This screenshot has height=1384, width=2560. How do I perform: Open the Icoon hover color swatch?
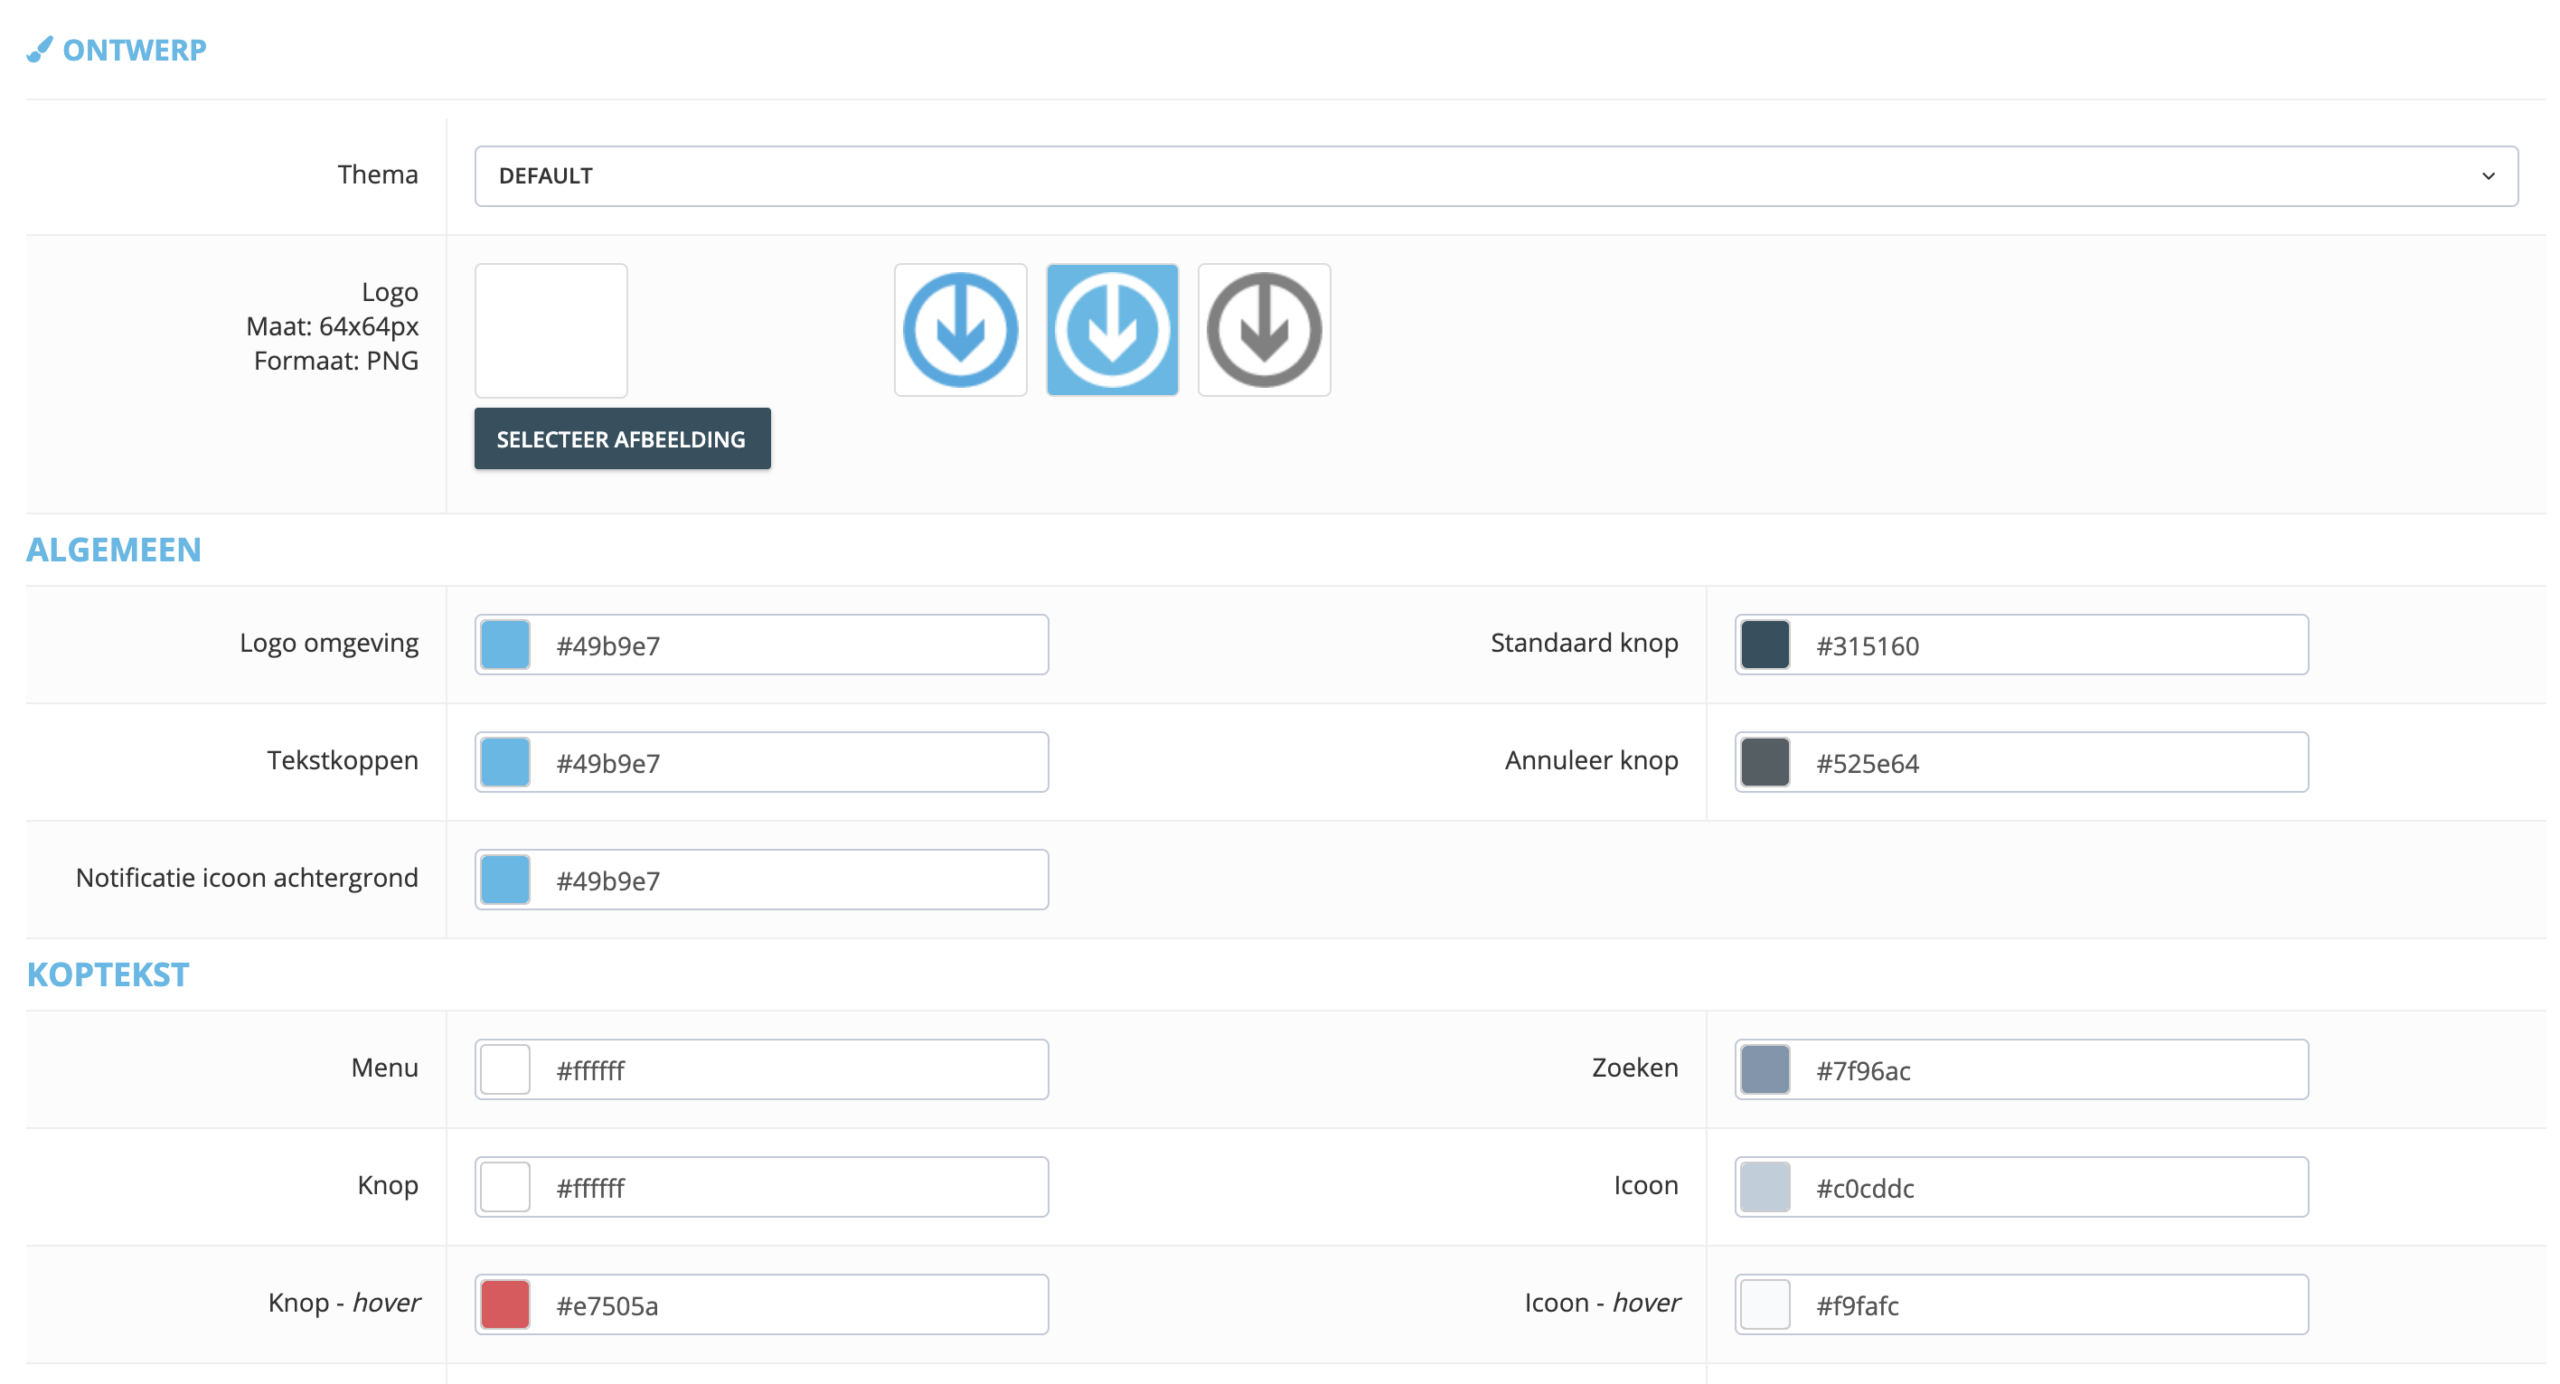click(1764, 1305)
